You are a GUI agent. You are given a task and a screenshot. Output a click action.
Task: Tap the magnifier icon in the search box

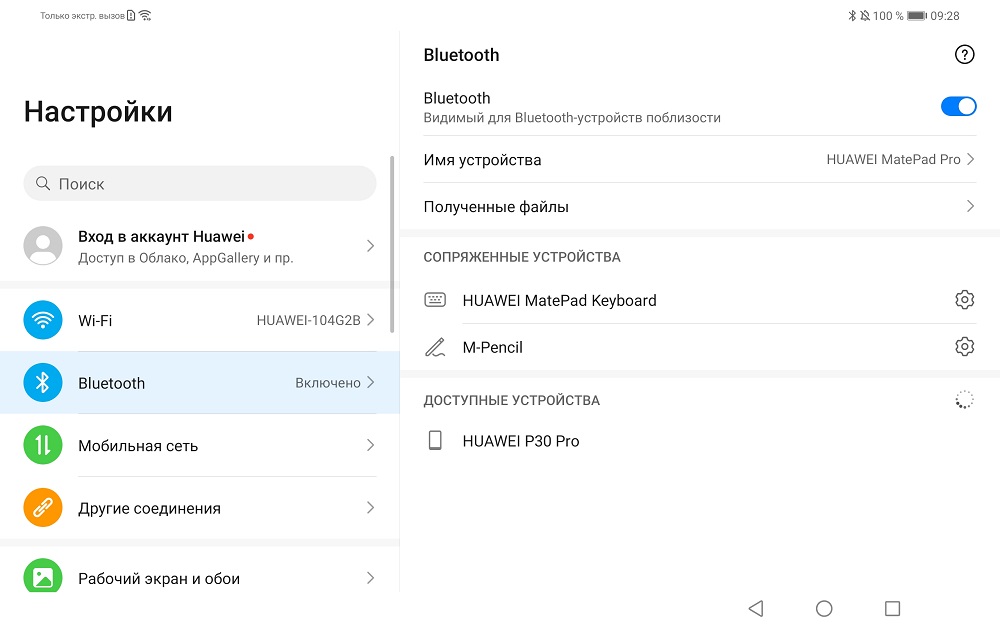point(43,184)
